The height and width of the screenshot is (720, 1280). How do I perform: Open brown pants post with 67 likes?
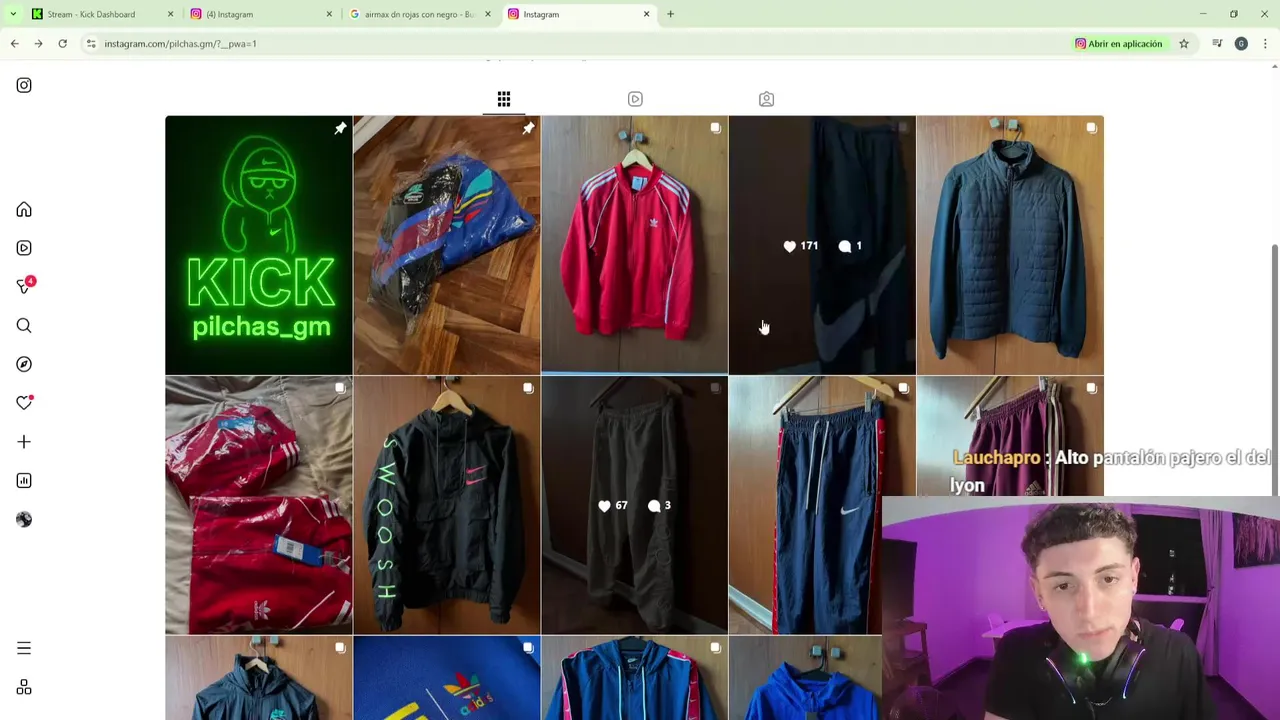tap(634, 505)
